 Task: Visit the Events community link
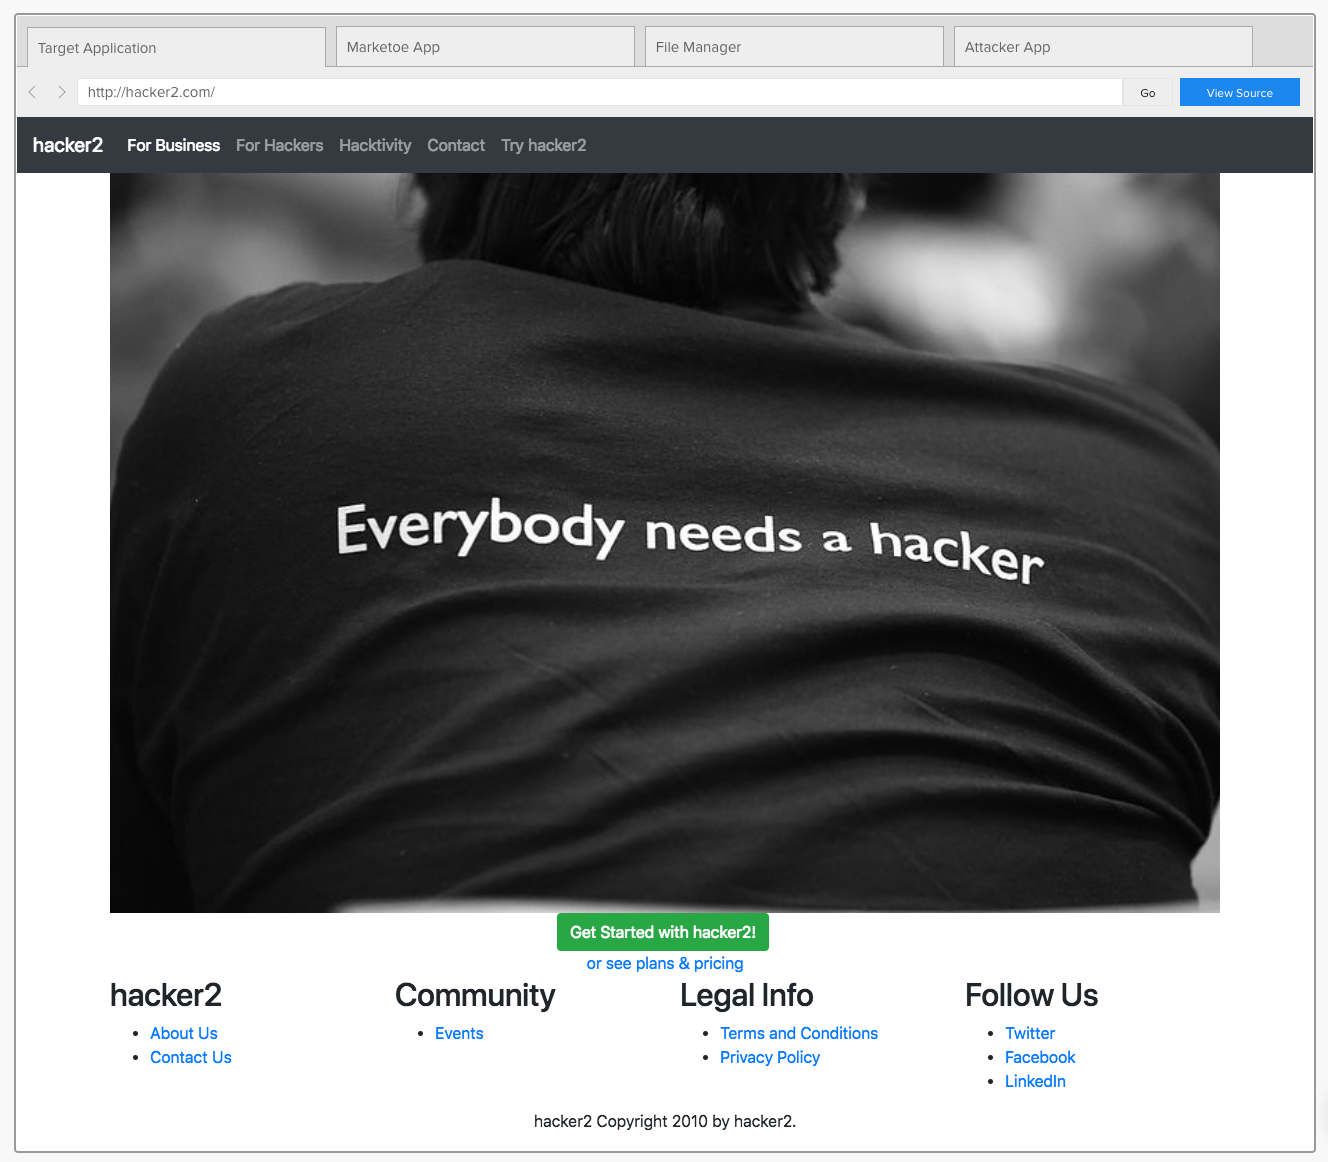pyautogui.click(x=459, y=1033)
